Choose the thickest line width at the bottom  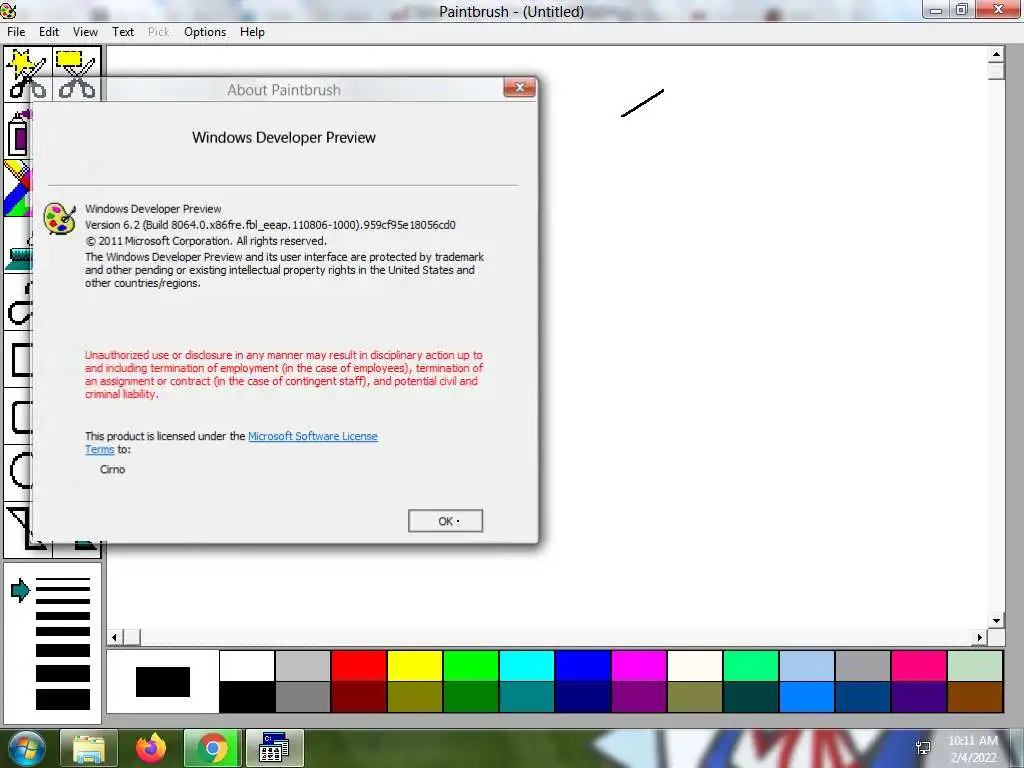tap(63, 699)
